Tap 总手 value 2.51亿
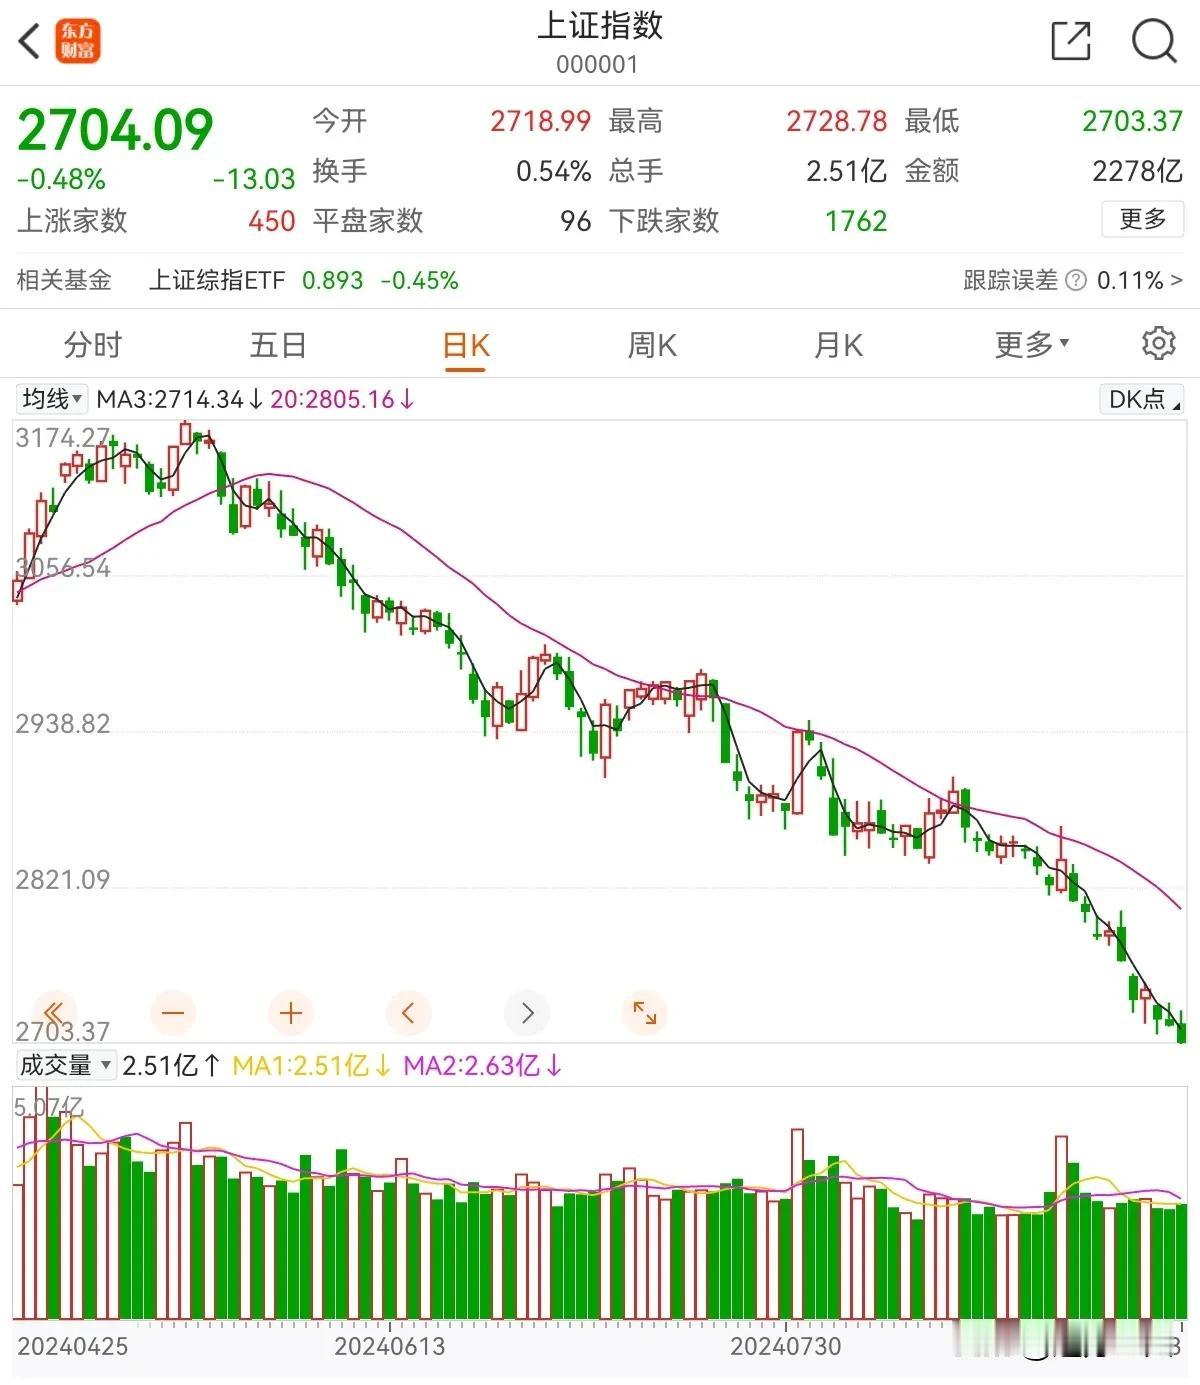This screenshot has height=1385, width=1200. pyautogui.click(x=846, y=171)
